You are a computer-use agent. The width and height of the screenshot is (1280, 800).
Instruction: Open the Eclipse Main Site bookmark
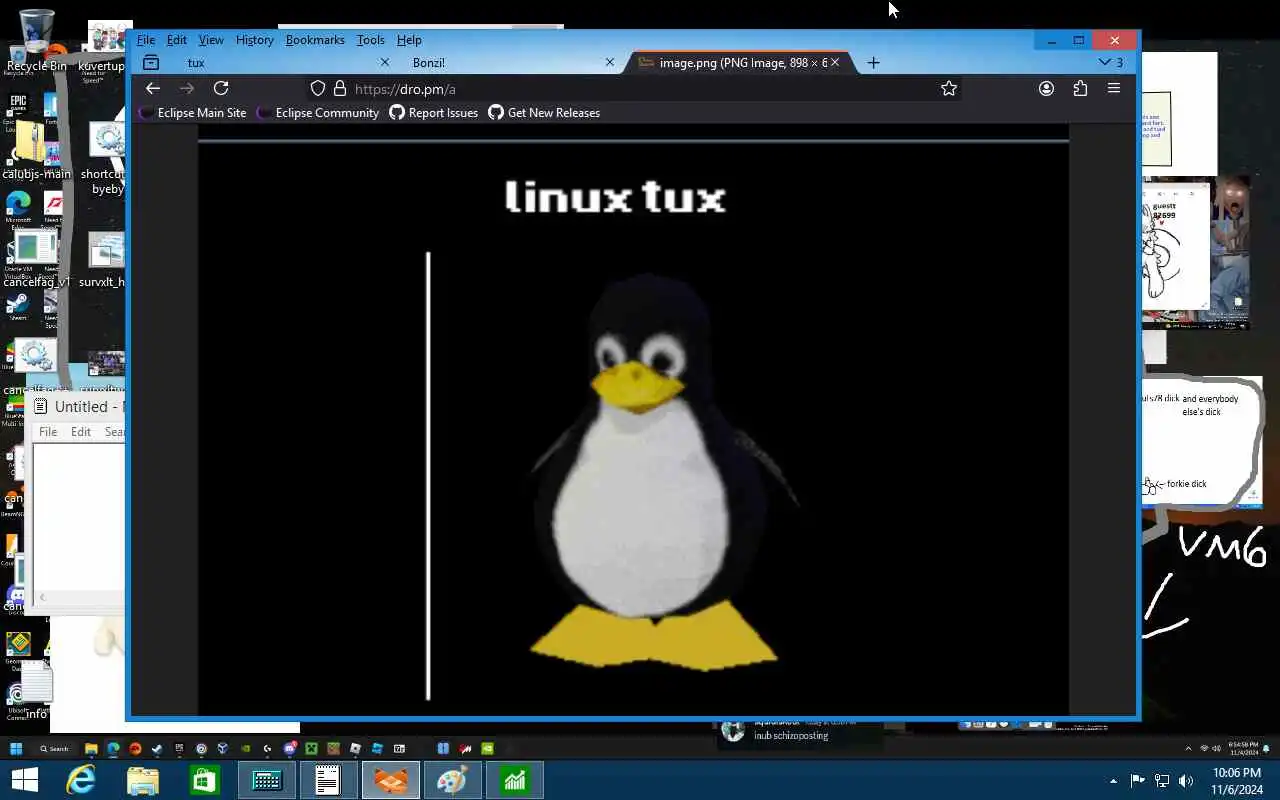pos(193,113)
